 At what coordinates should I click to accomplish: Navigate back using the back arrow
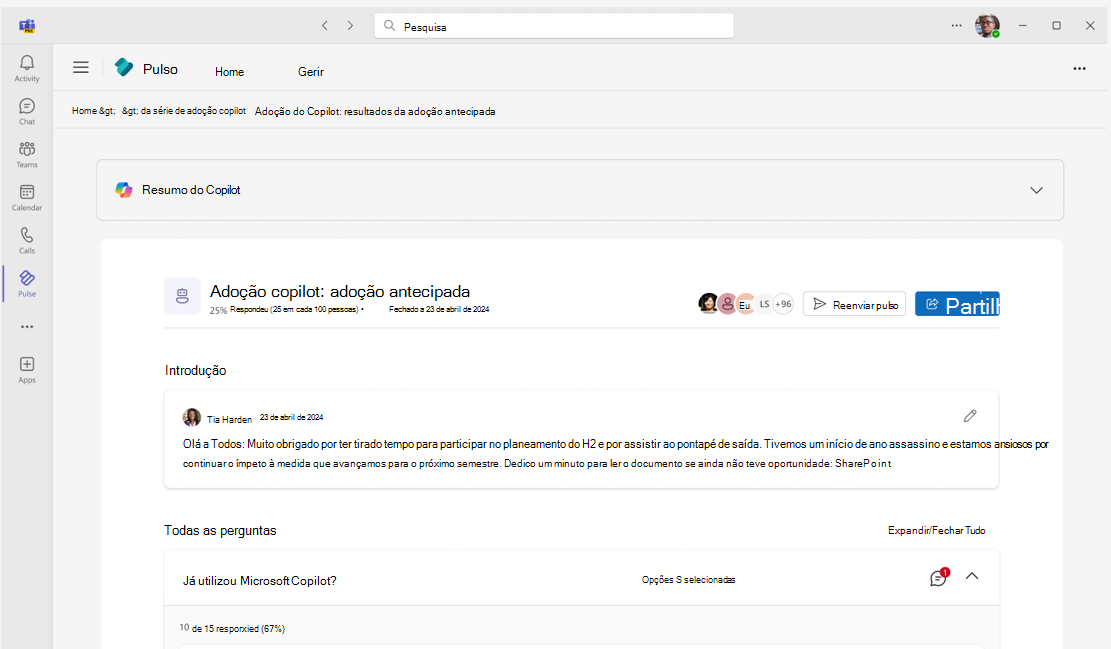324,26
